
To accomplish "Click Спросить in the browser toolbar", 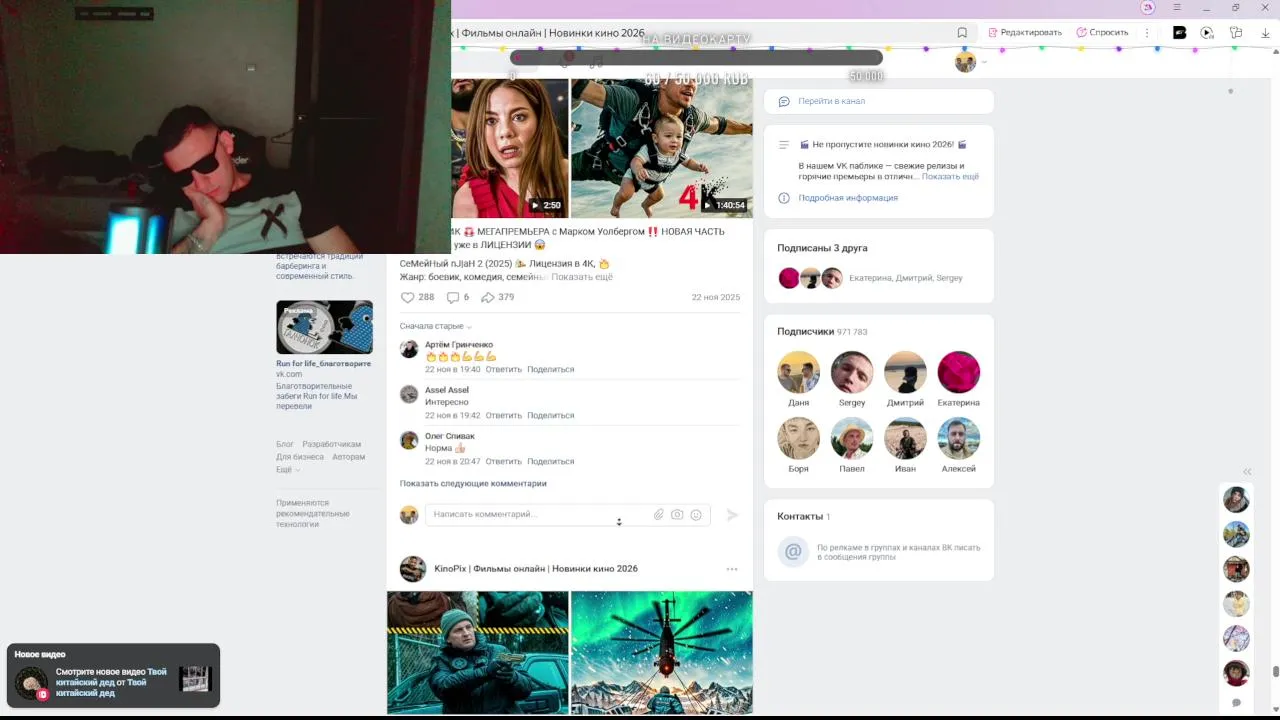I will 1102,32.
